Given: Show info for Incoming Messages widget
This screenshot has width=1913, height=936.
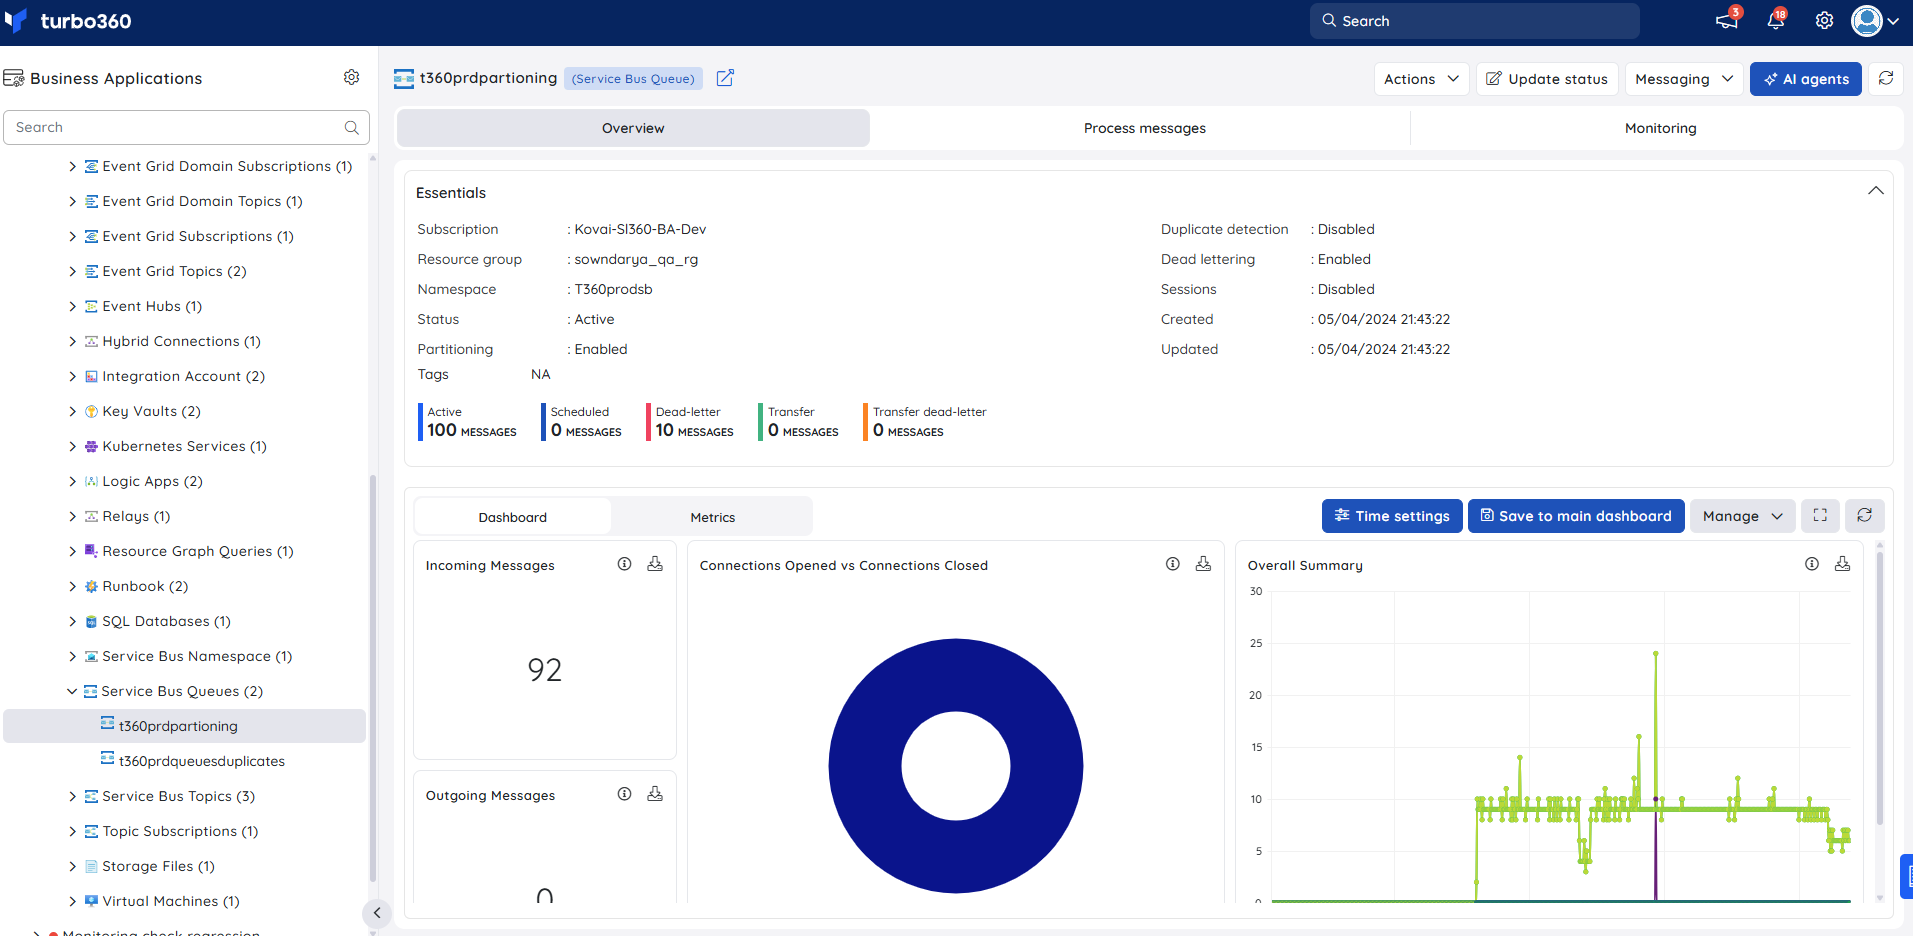Looking at the screenshot, I should (x=624, y=564).
